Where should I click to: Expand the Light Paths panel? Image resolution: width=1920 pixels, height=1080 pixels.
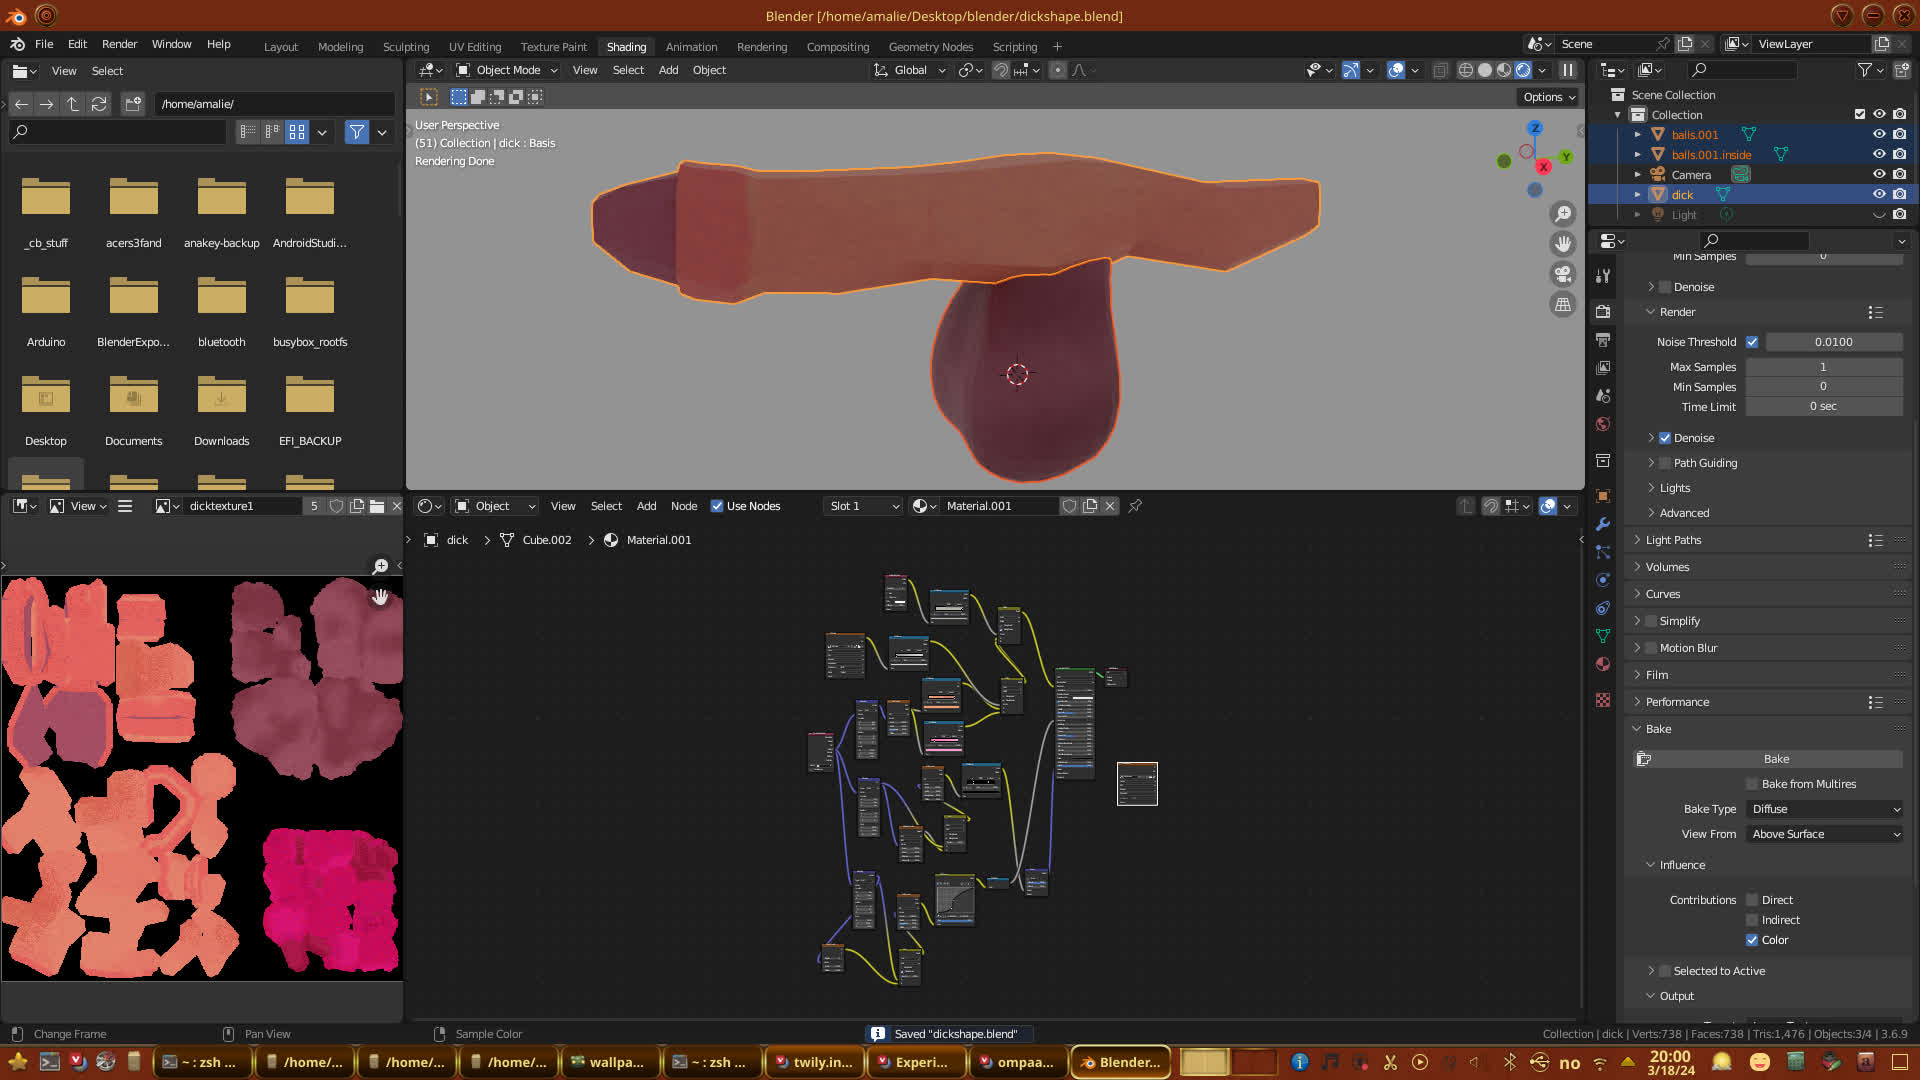(1673, 540)
